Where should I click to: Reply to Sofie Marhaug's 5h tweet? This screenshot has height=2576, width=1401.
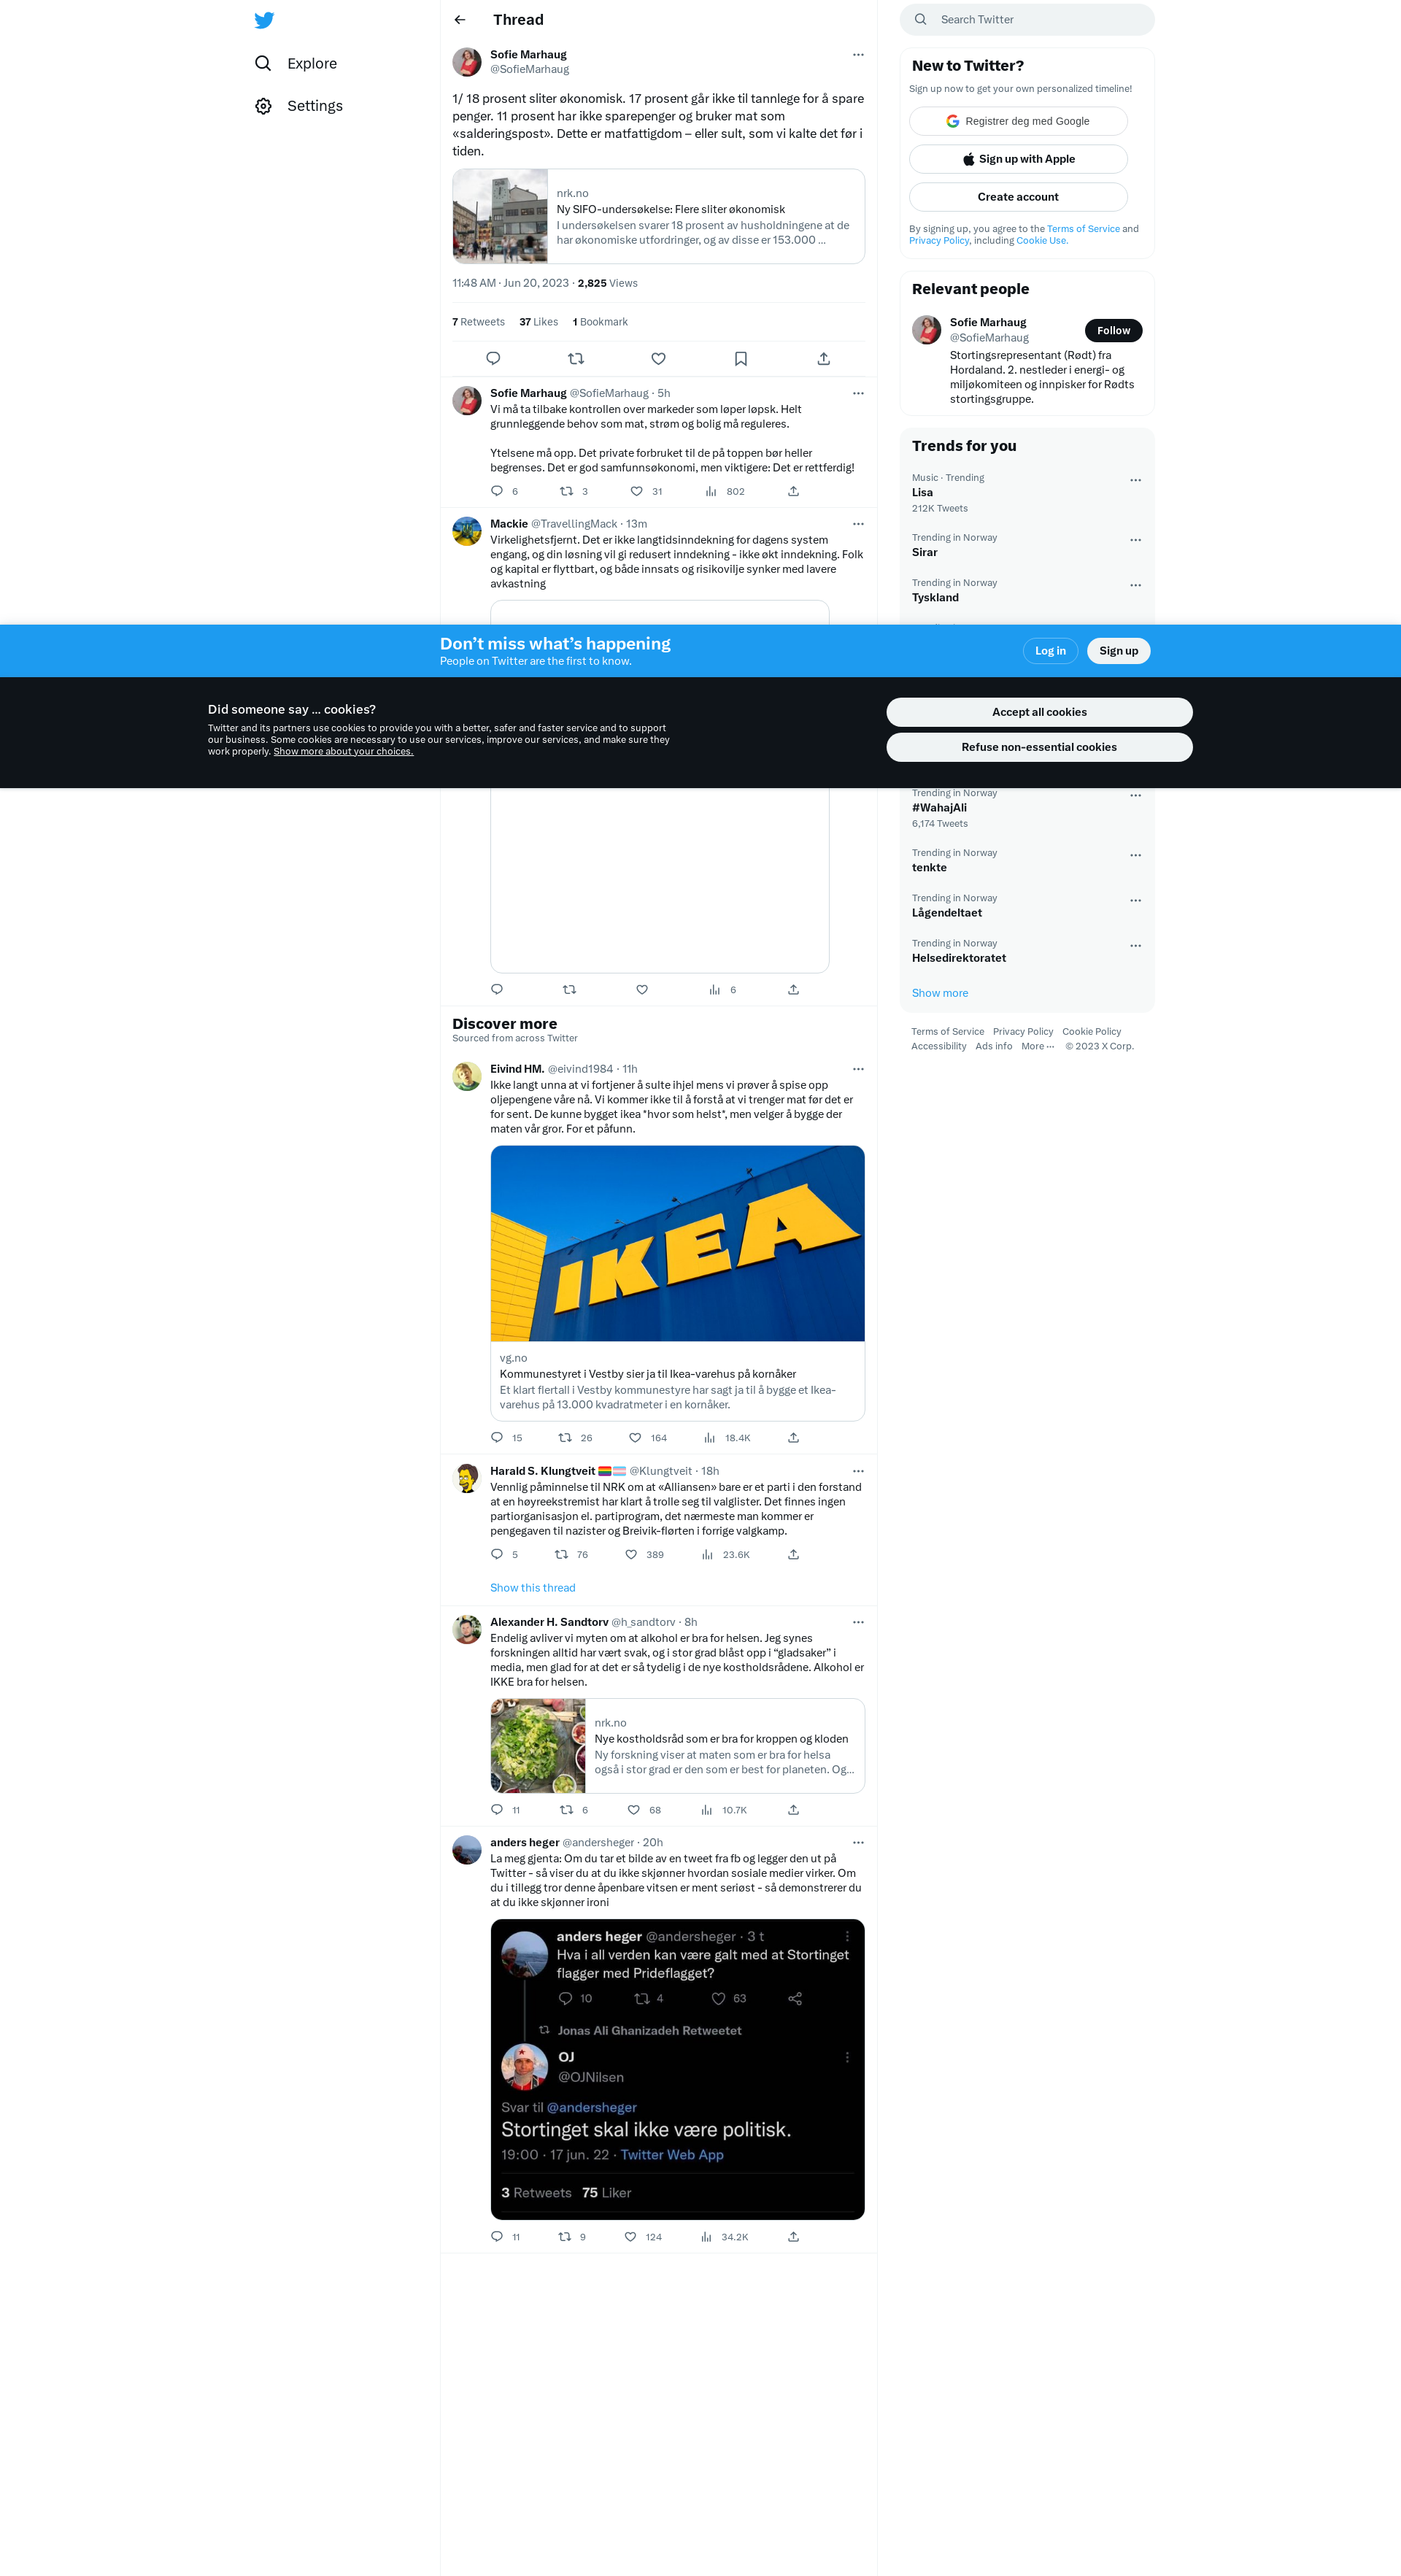coord(497,491)
